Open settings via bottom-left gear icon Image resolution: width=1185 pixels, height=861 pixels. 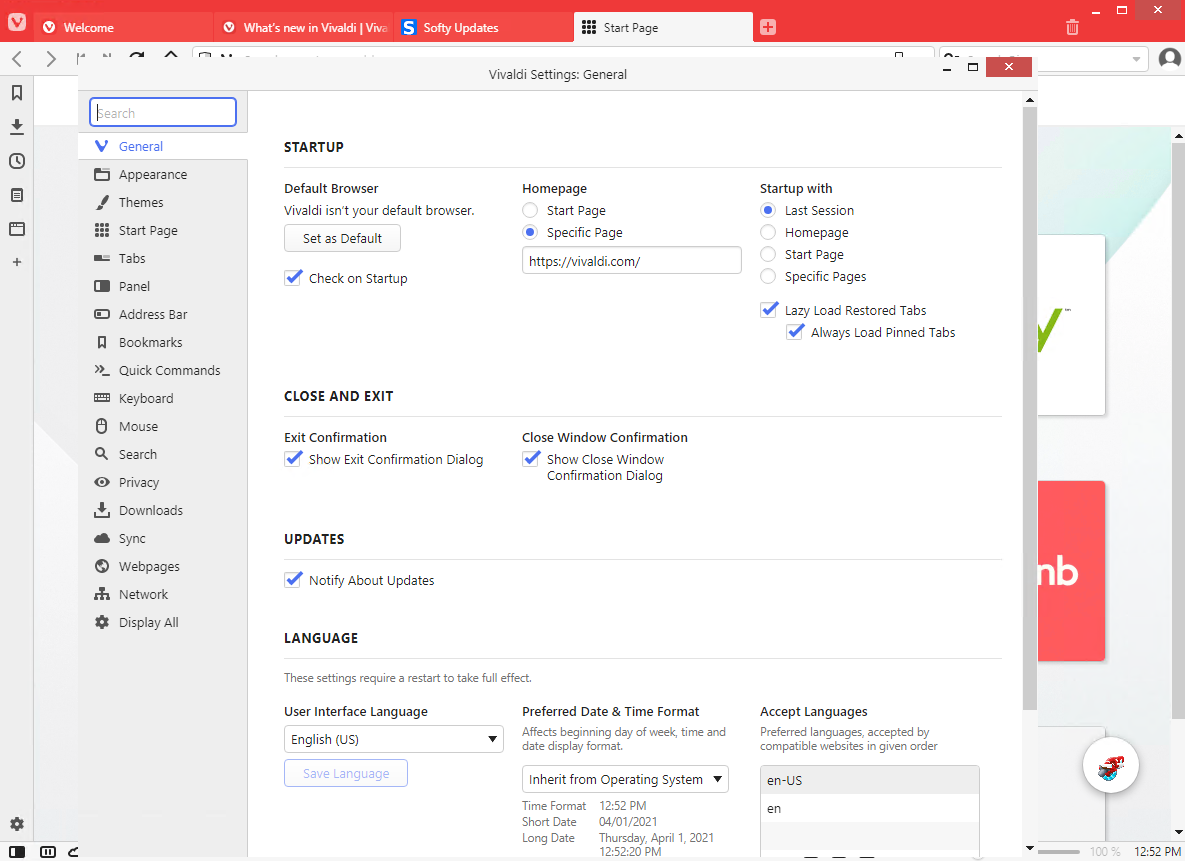click(x=17, y=824)
